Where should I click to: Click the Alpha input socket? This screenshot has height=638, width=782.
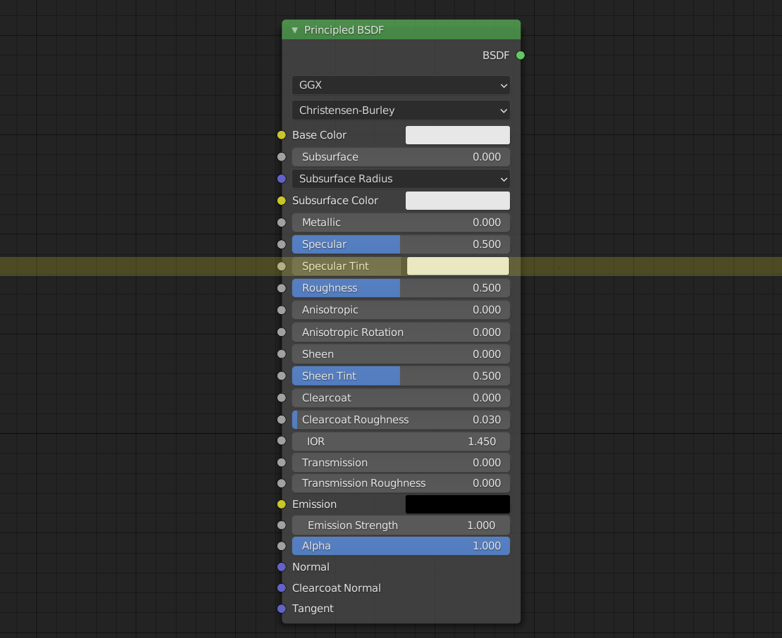(281, 546)
